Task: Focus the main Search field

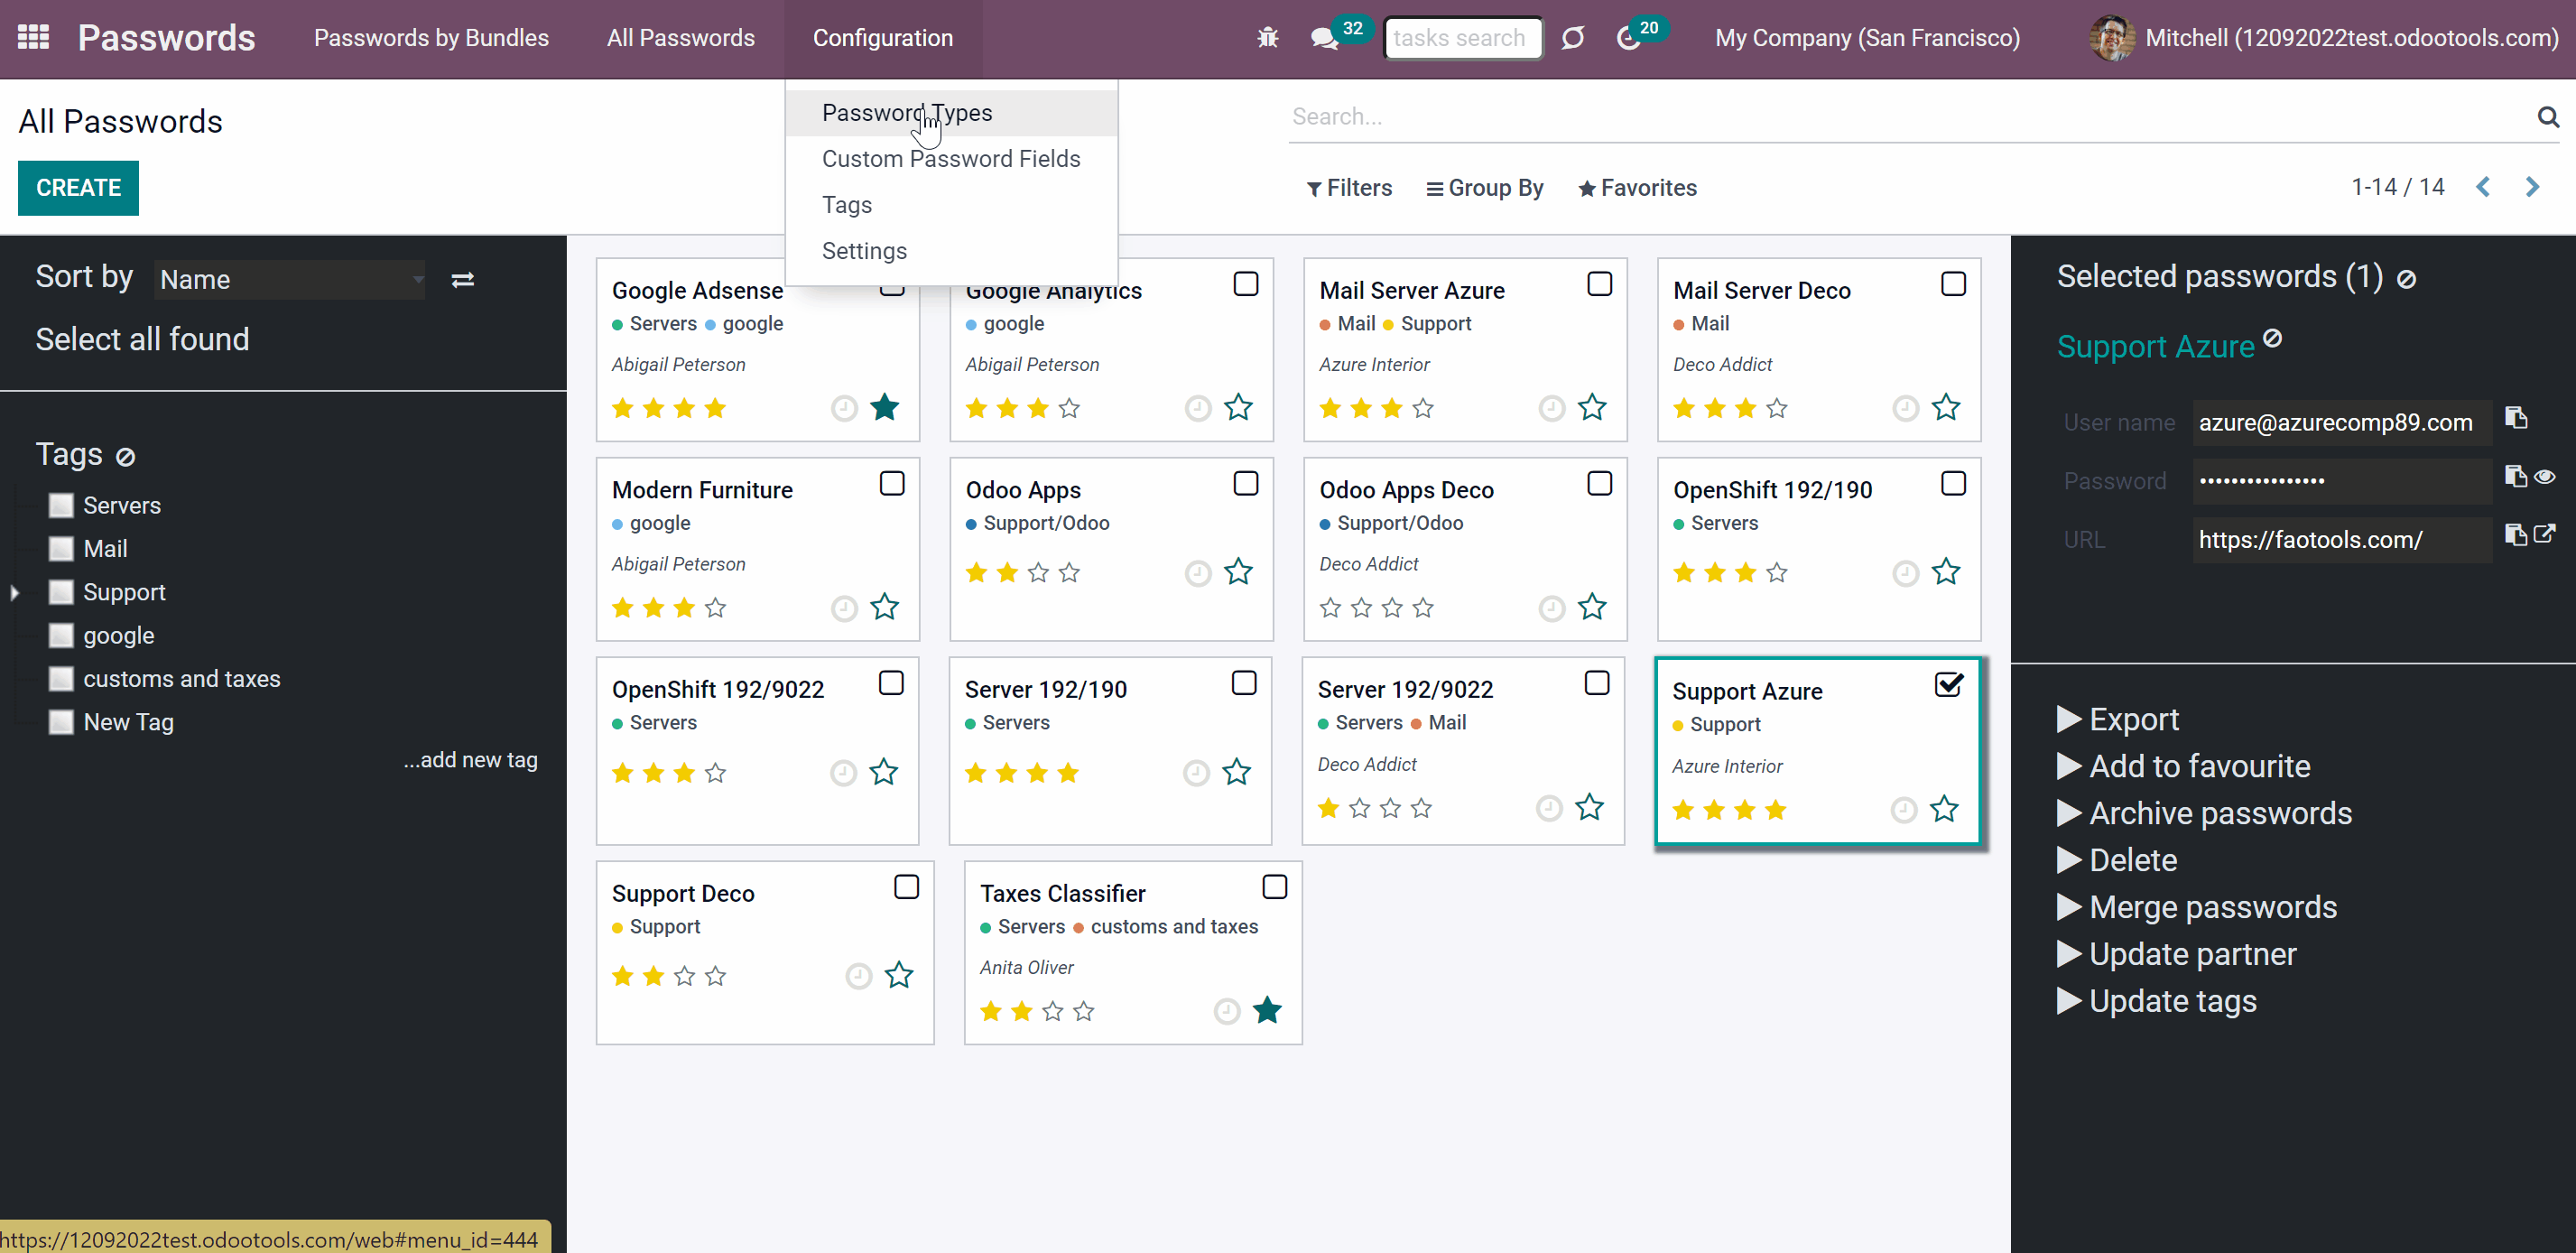Action: pyautogui.click(x=1908, y=117)
